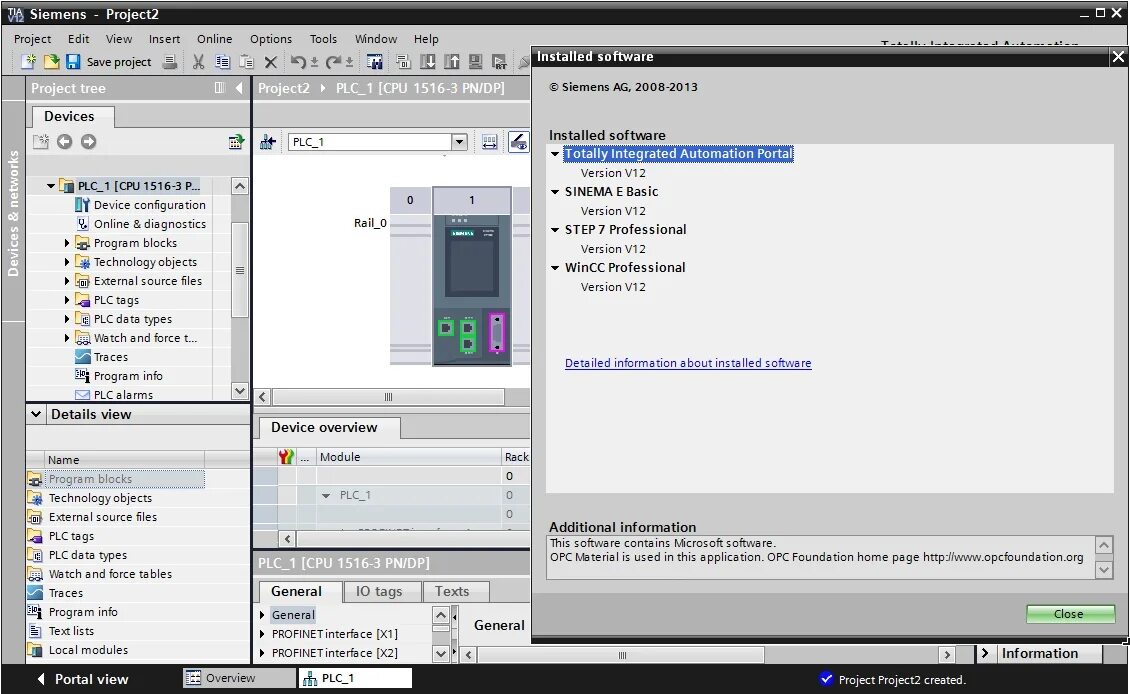Switch to the IO tags tab
The image size is (1130, 694).
(x=379, y=592)
